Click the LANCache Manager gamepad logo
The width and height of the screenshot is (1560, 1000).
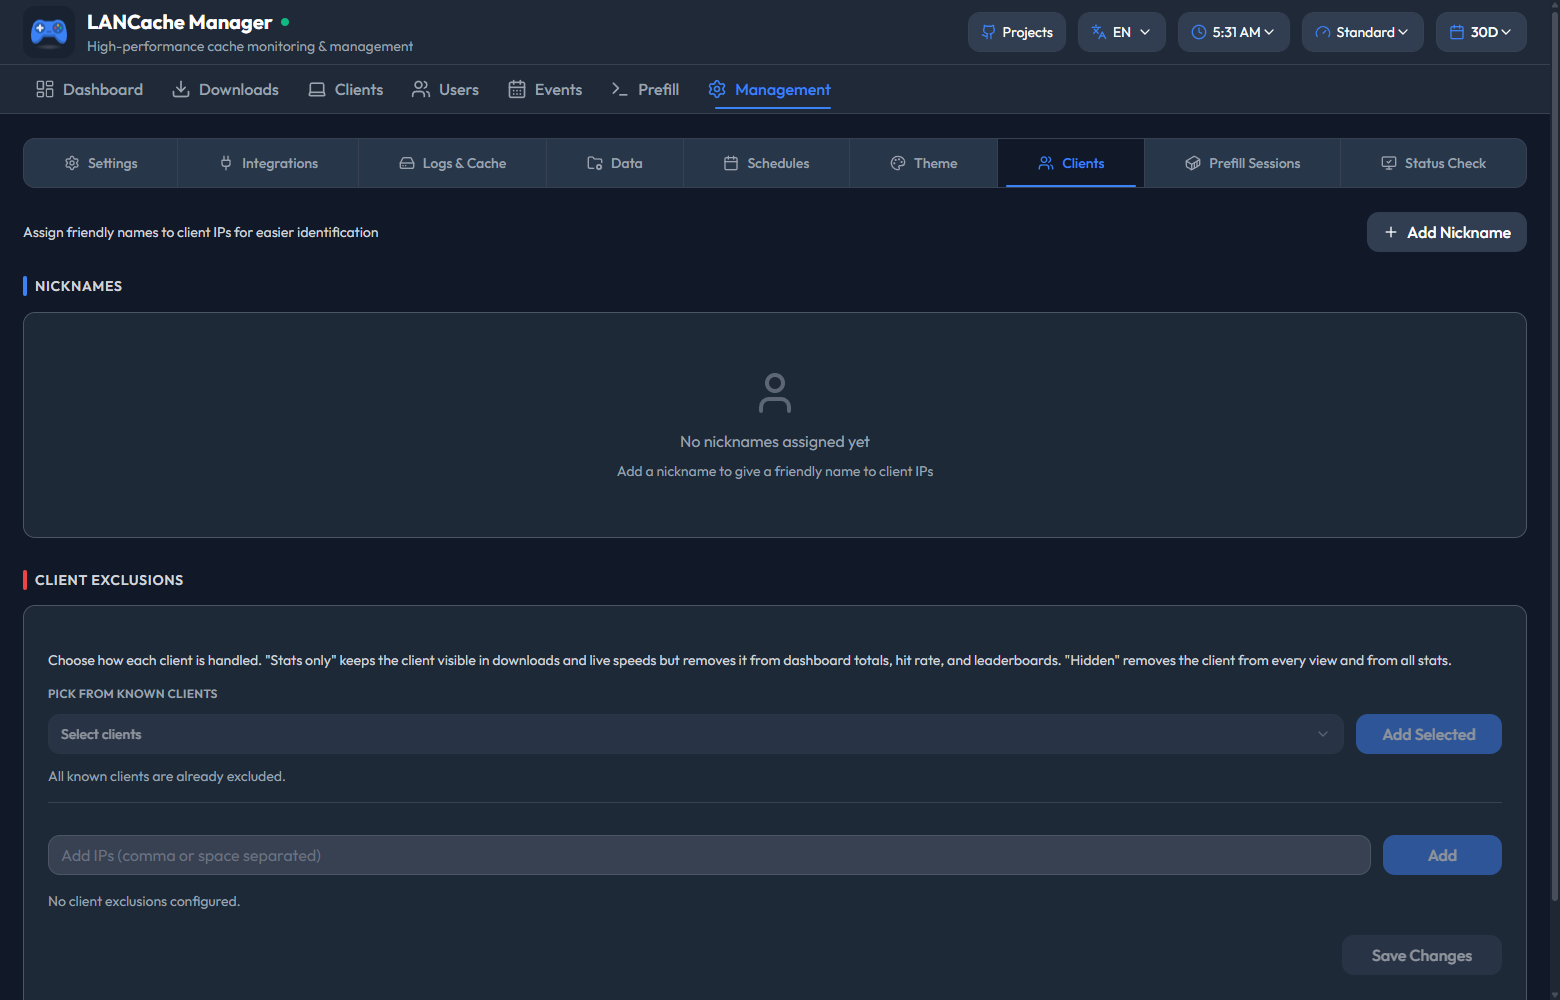click(x=49, y=32)
